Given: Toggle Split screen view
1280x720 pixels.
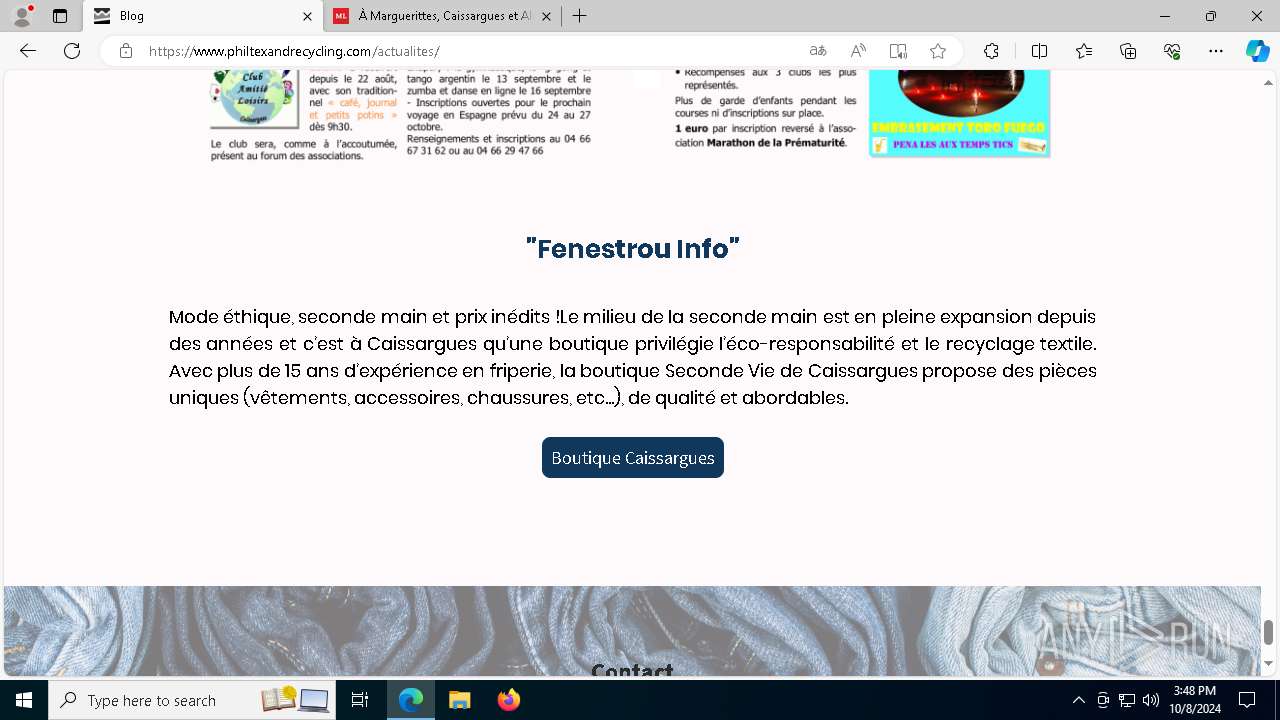Looking at the screenshot, I should point(1039,51).
